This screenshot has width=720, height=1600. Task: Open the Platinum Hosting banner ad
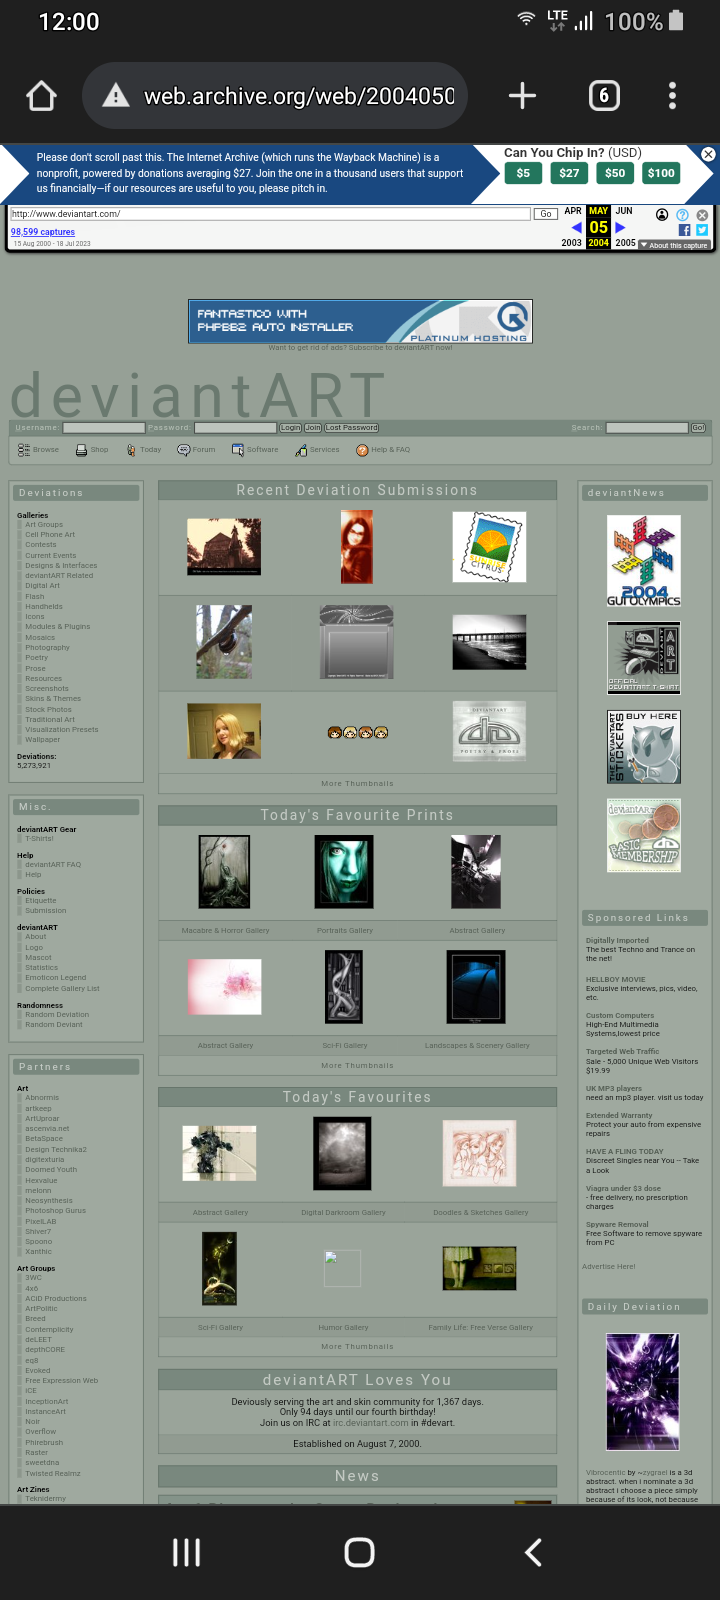point(360,321)
